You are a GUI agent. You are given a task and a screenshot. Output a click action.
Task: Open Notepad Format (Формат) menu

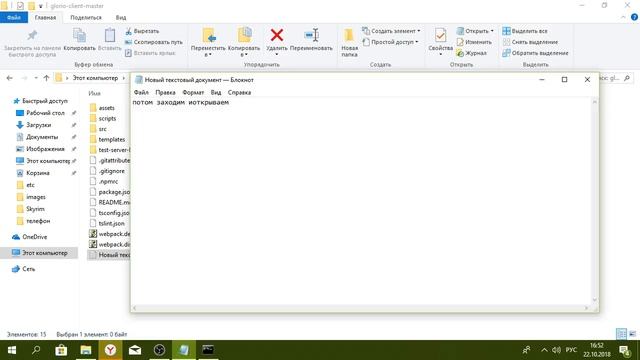click(x=193, y=93)
